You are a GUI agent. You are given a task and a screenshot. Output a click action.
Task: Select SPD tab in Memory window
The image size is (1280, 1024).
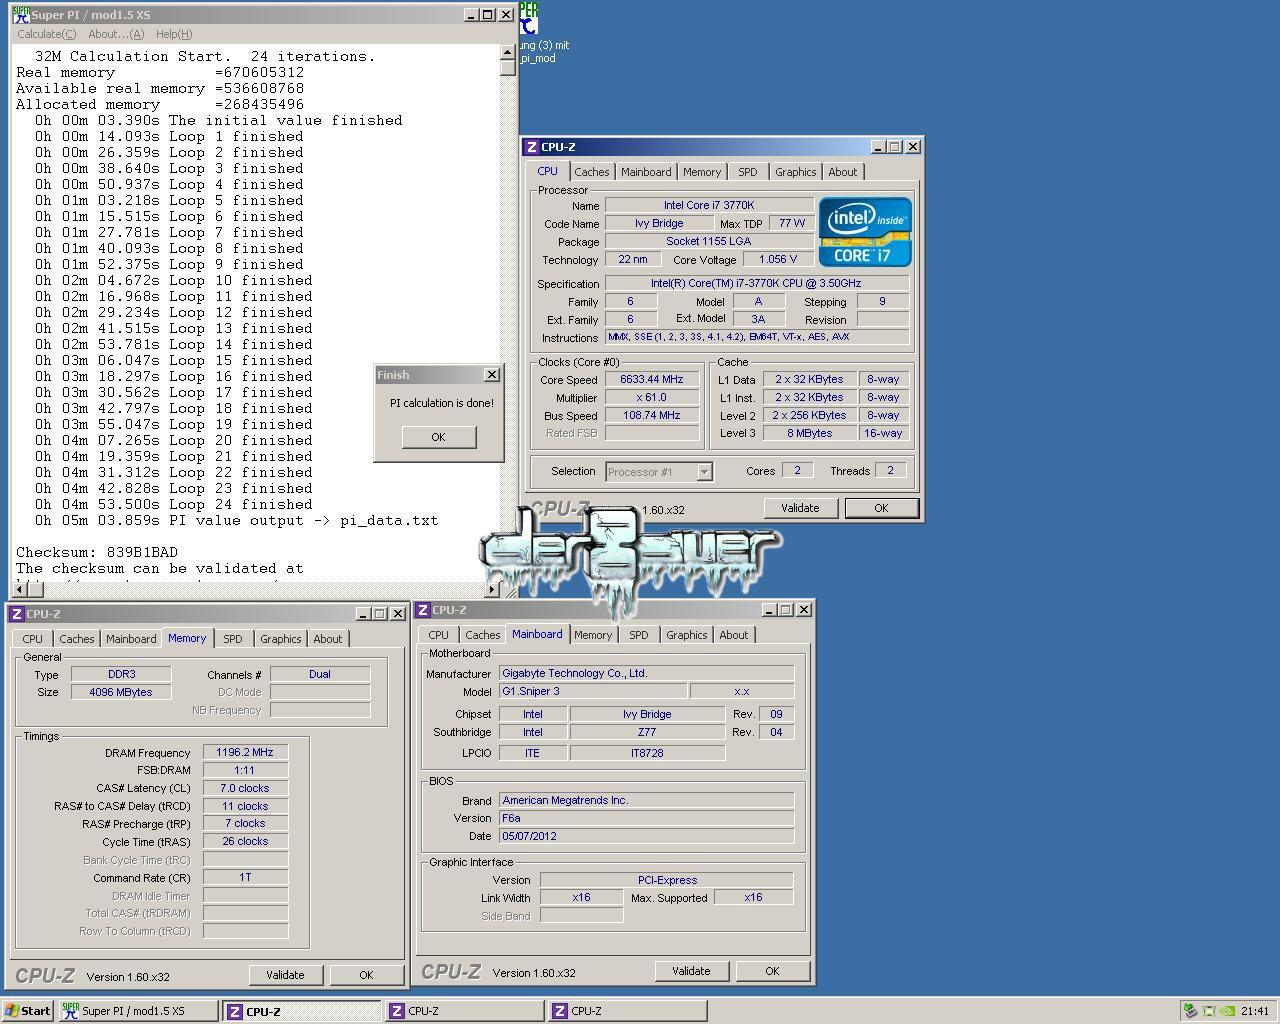point(233,639)
